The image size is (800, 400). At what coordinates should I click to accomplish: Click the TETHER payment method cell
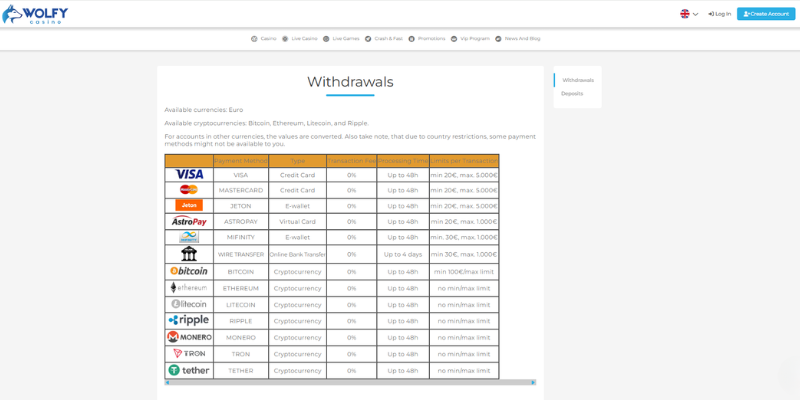click(241, 371)
